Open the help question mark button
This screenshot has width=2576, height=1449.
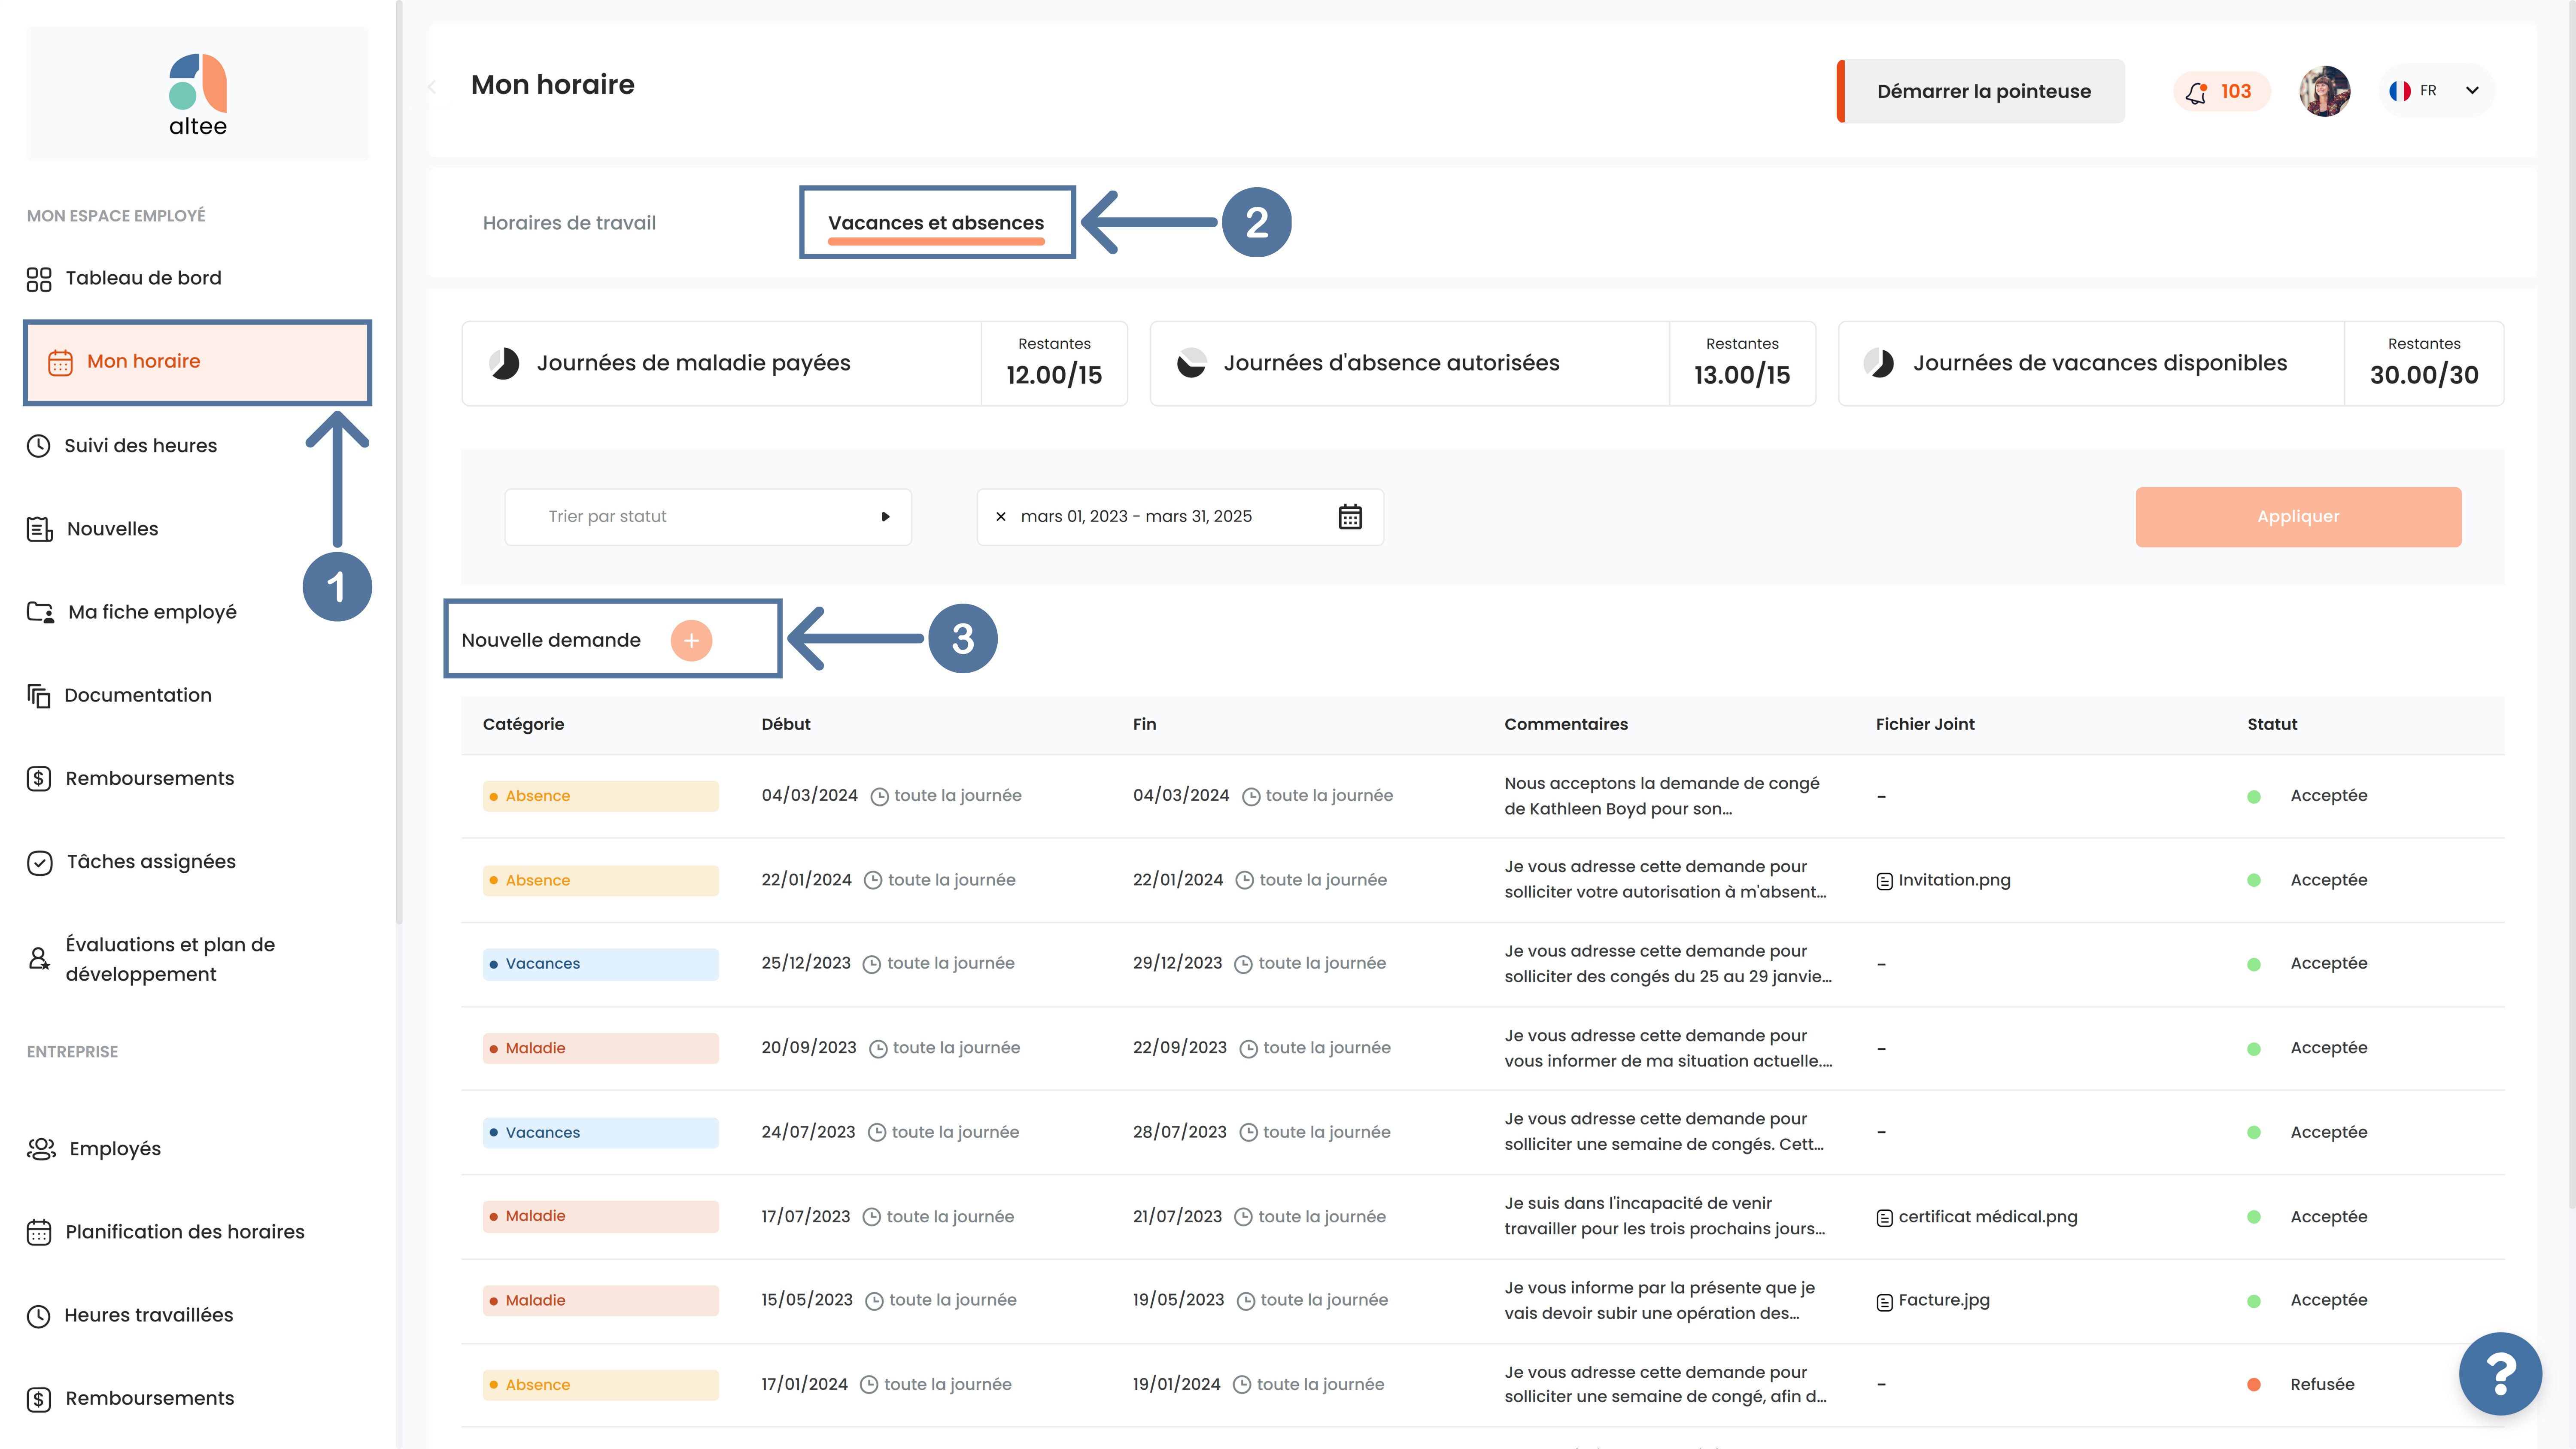pos(2500,1374)
